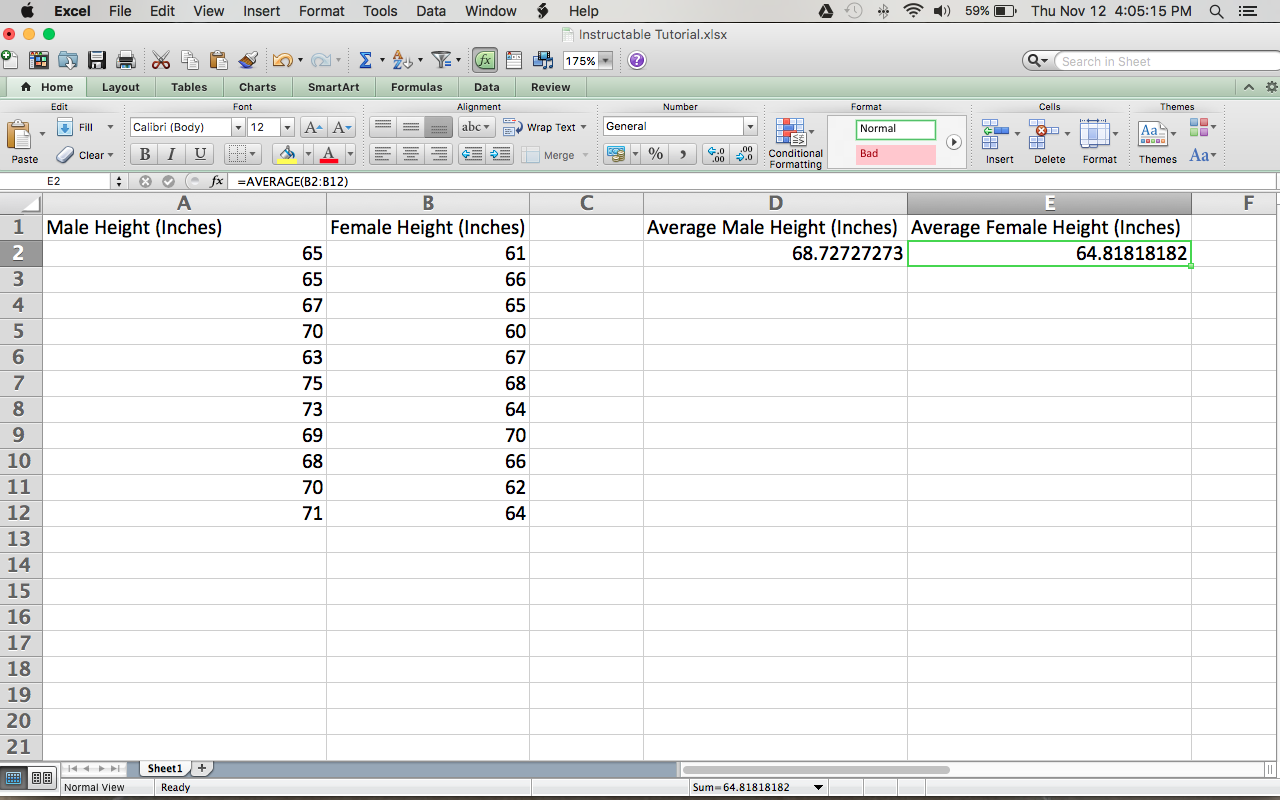Activate the Format Painter brush
The image size is (1280, 800).
248,60
